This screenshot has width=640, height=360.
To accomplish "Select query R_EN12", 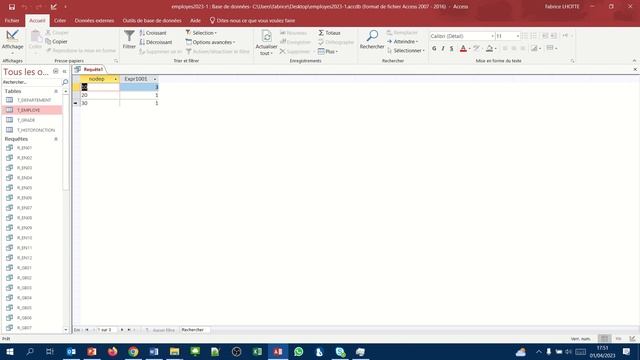I will tap(24, 258).
